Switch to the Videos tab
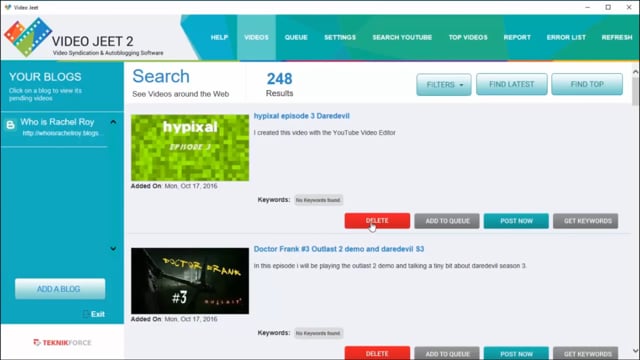 click(256, 37)
